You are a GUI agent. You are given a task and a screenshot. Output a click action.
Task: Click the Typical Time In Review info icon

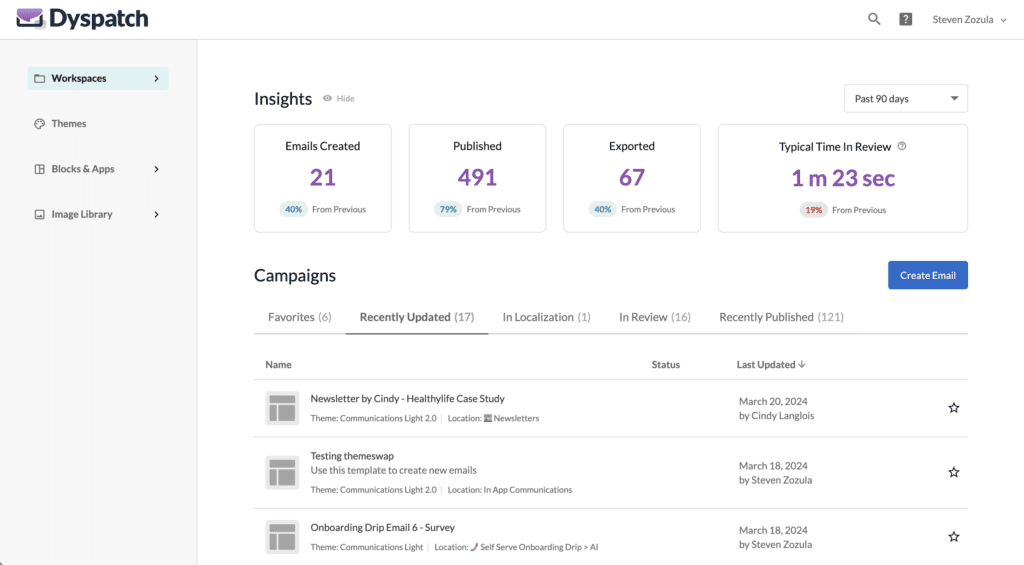902,146
